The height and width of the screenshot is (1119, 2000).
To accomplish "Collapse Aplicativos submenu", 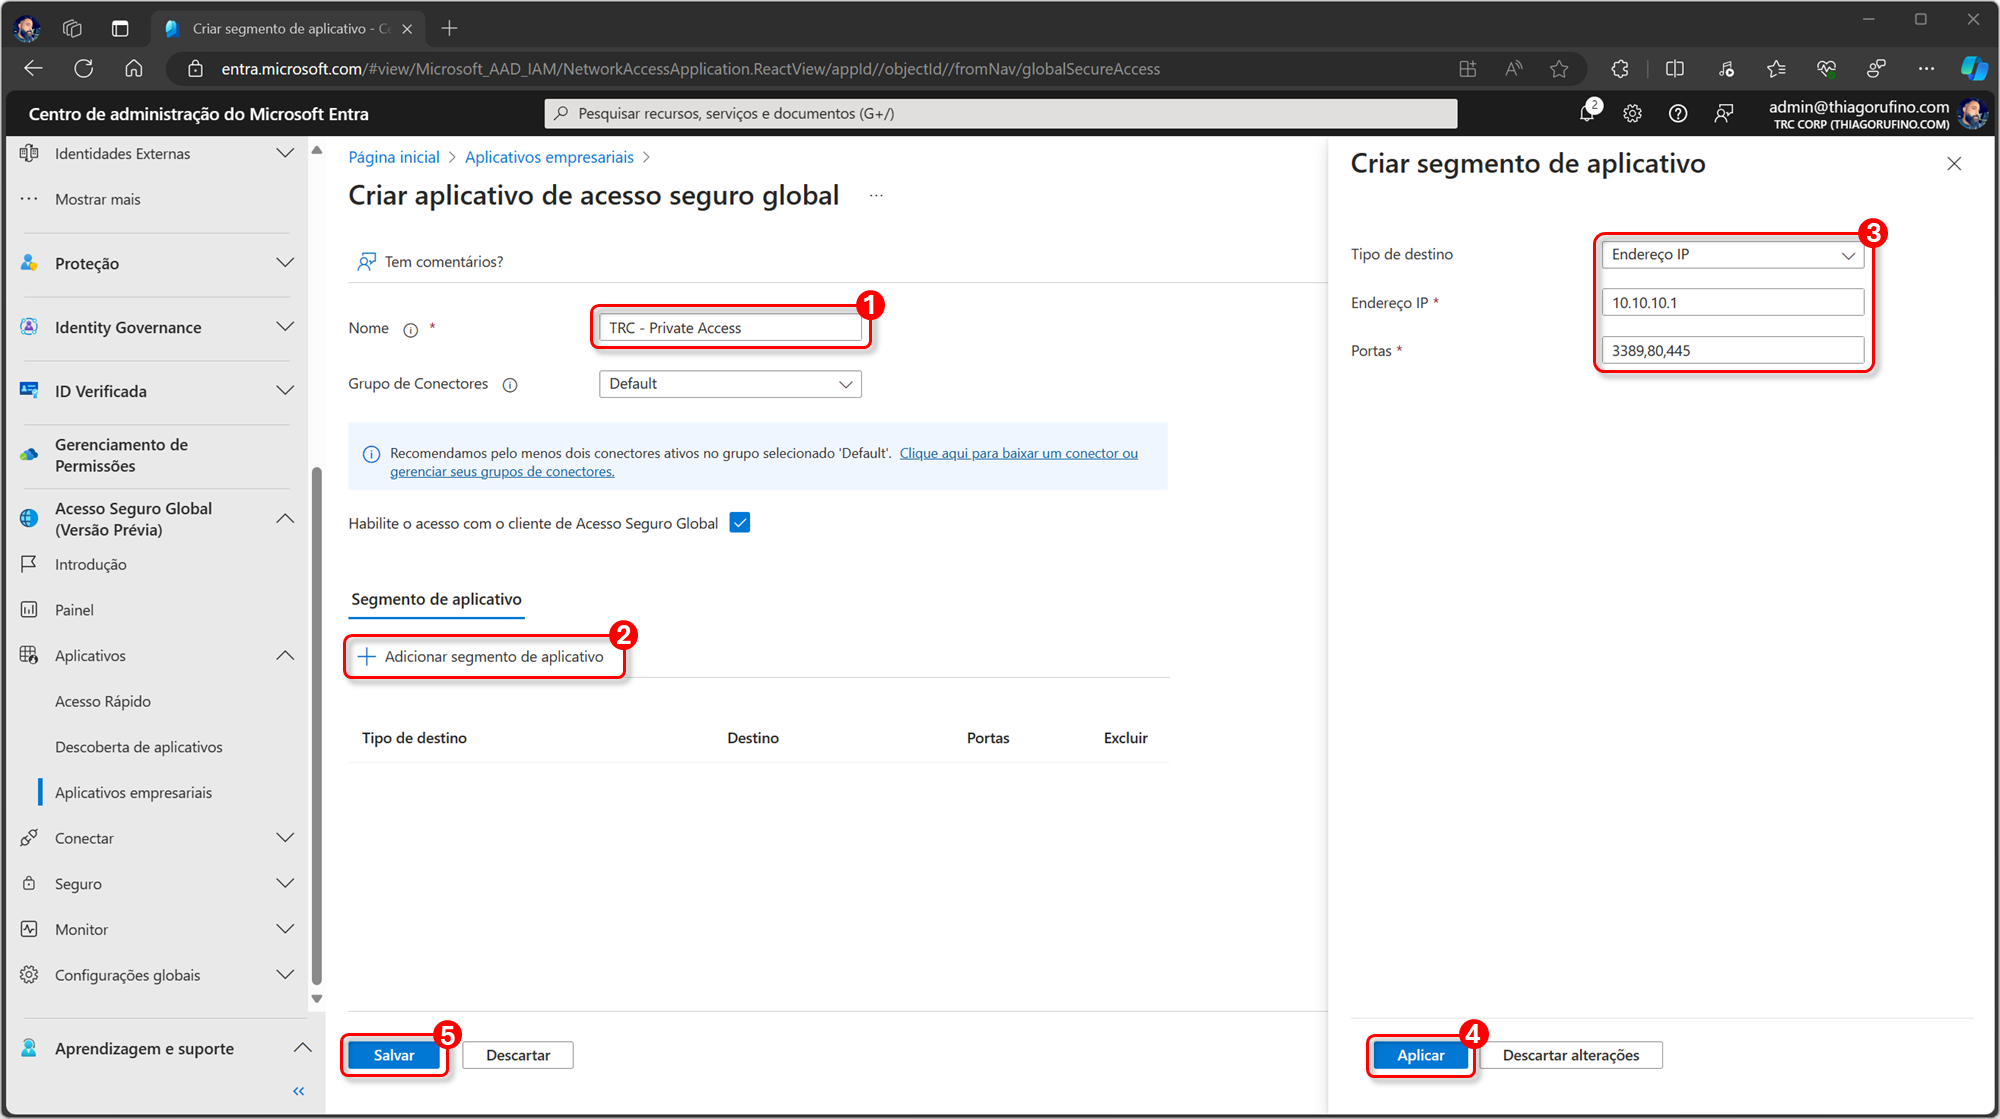I will tap(285, 655).
